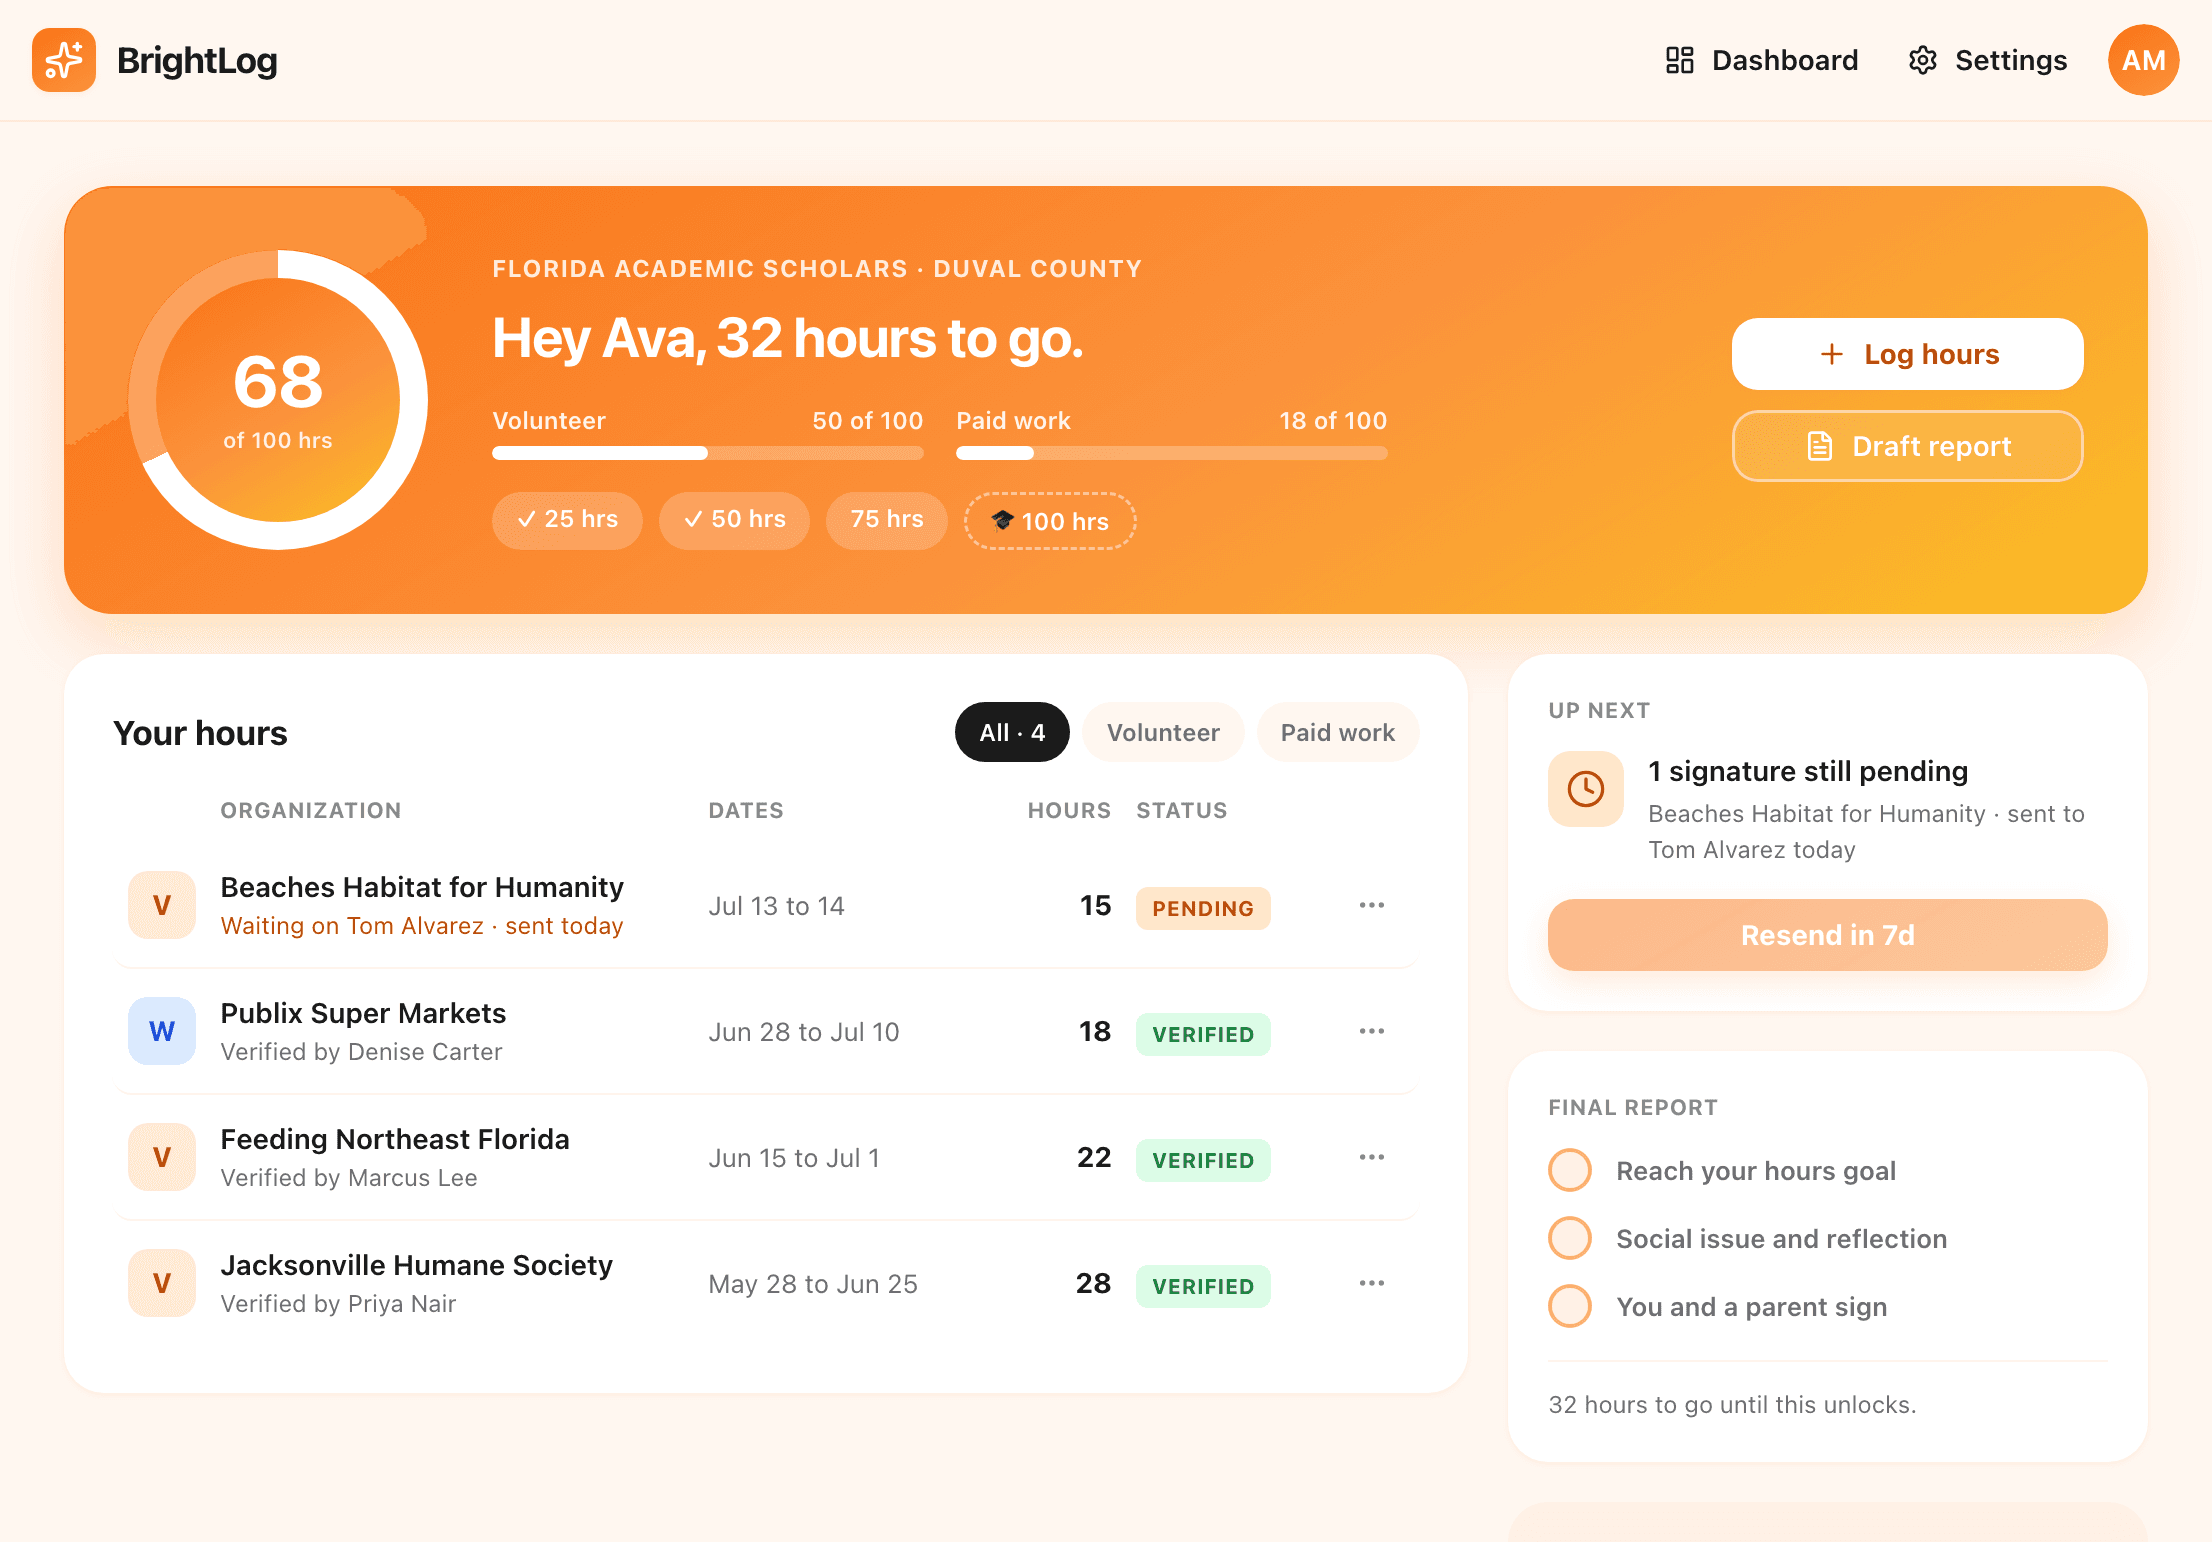Toggle the Reach your hours goal circle
The width and height of the screenshot is (2212, 1542).
1570,1170
